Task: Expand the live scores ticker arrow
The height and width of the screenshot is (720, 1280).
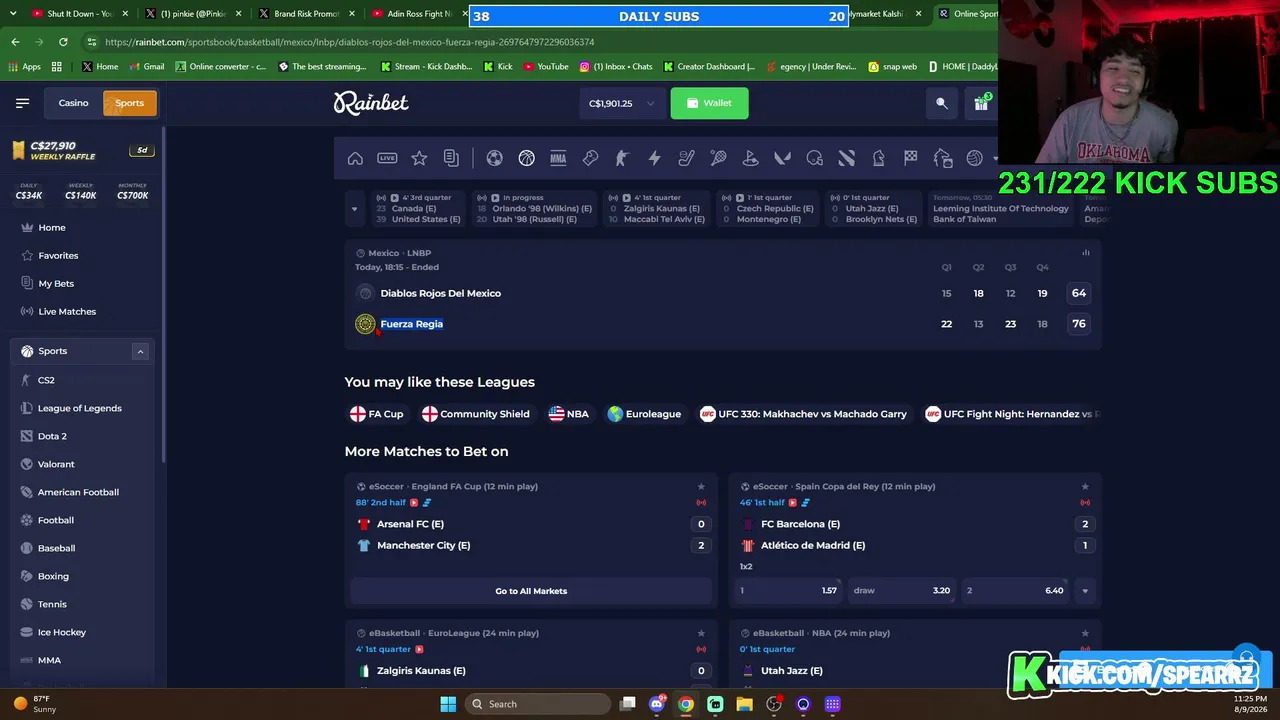Action: tap(354, 209)
